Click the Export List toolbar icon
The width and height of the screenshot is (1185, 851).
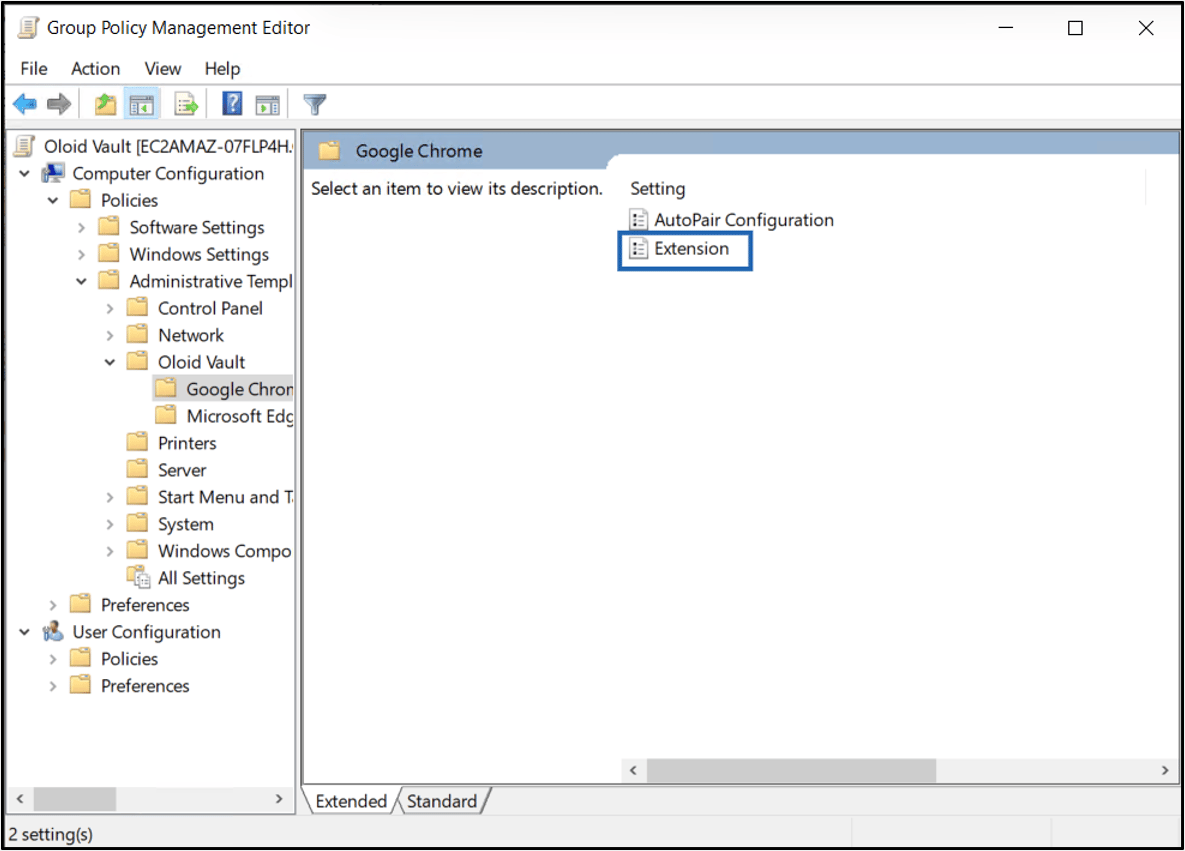pyautogui.click(x=186, y=104)
